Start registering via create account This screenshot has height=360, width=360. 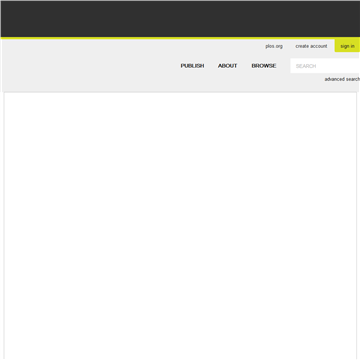click(311, 46)
